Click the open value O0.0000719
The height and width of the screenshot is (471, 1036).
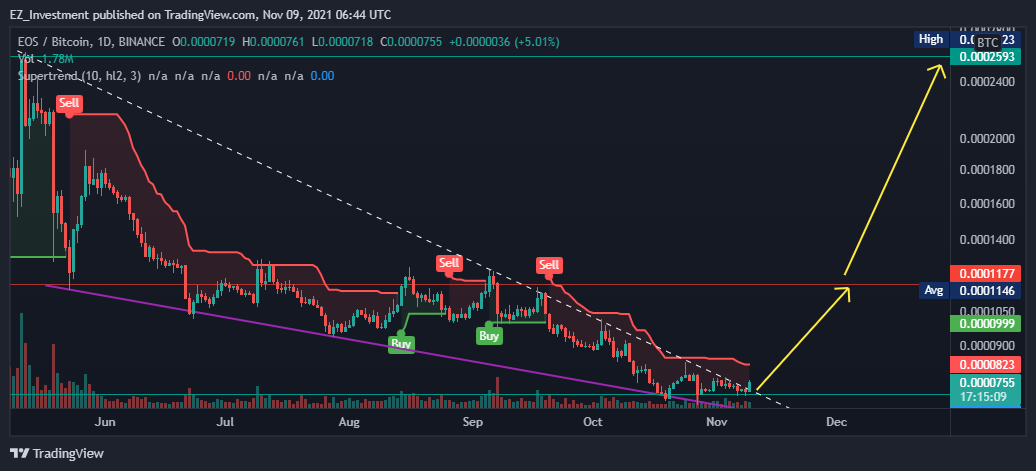[x=204, y=42]
